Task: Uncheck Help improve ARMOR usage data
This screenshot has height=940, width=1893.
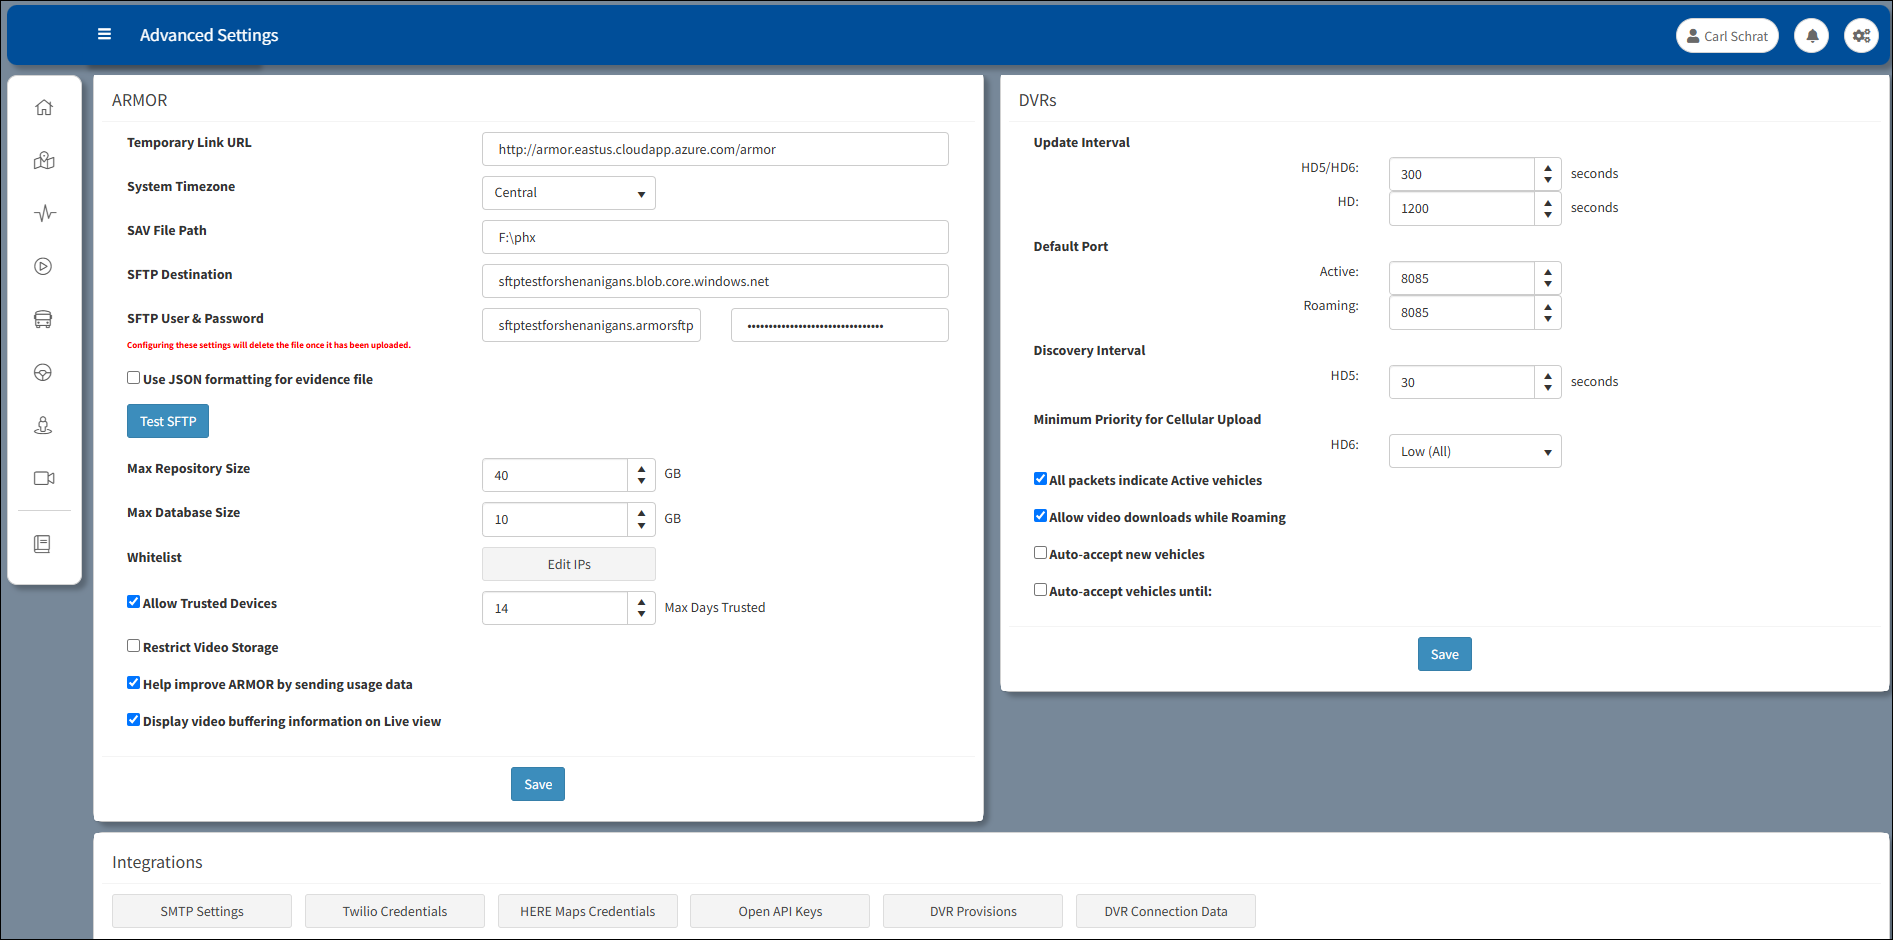Action: tap(133, 683)
